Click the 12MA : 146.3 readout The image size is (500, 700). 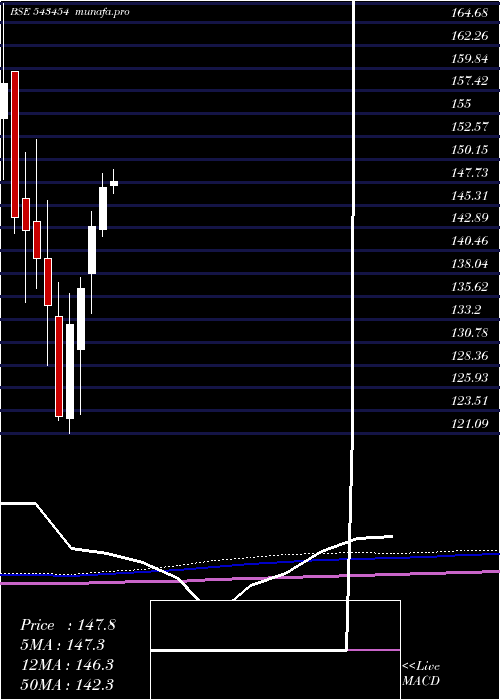click(67, 665)
